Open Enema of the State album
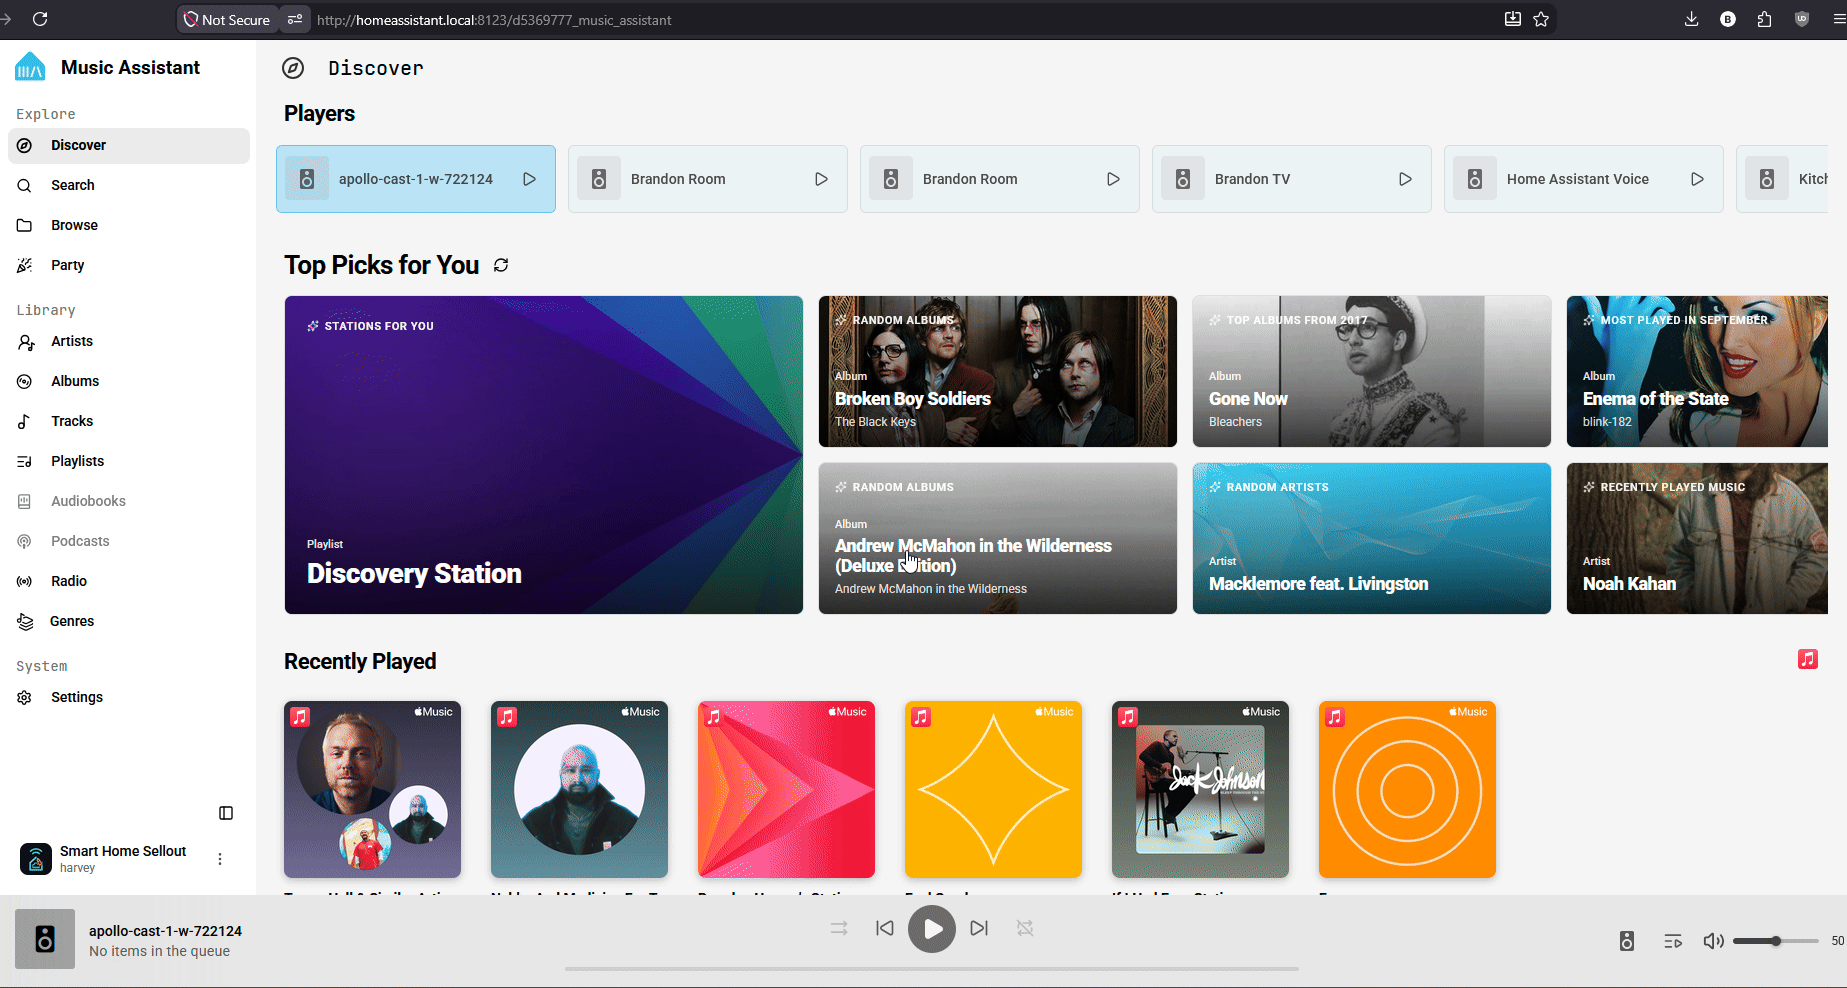 (1697, 371)
